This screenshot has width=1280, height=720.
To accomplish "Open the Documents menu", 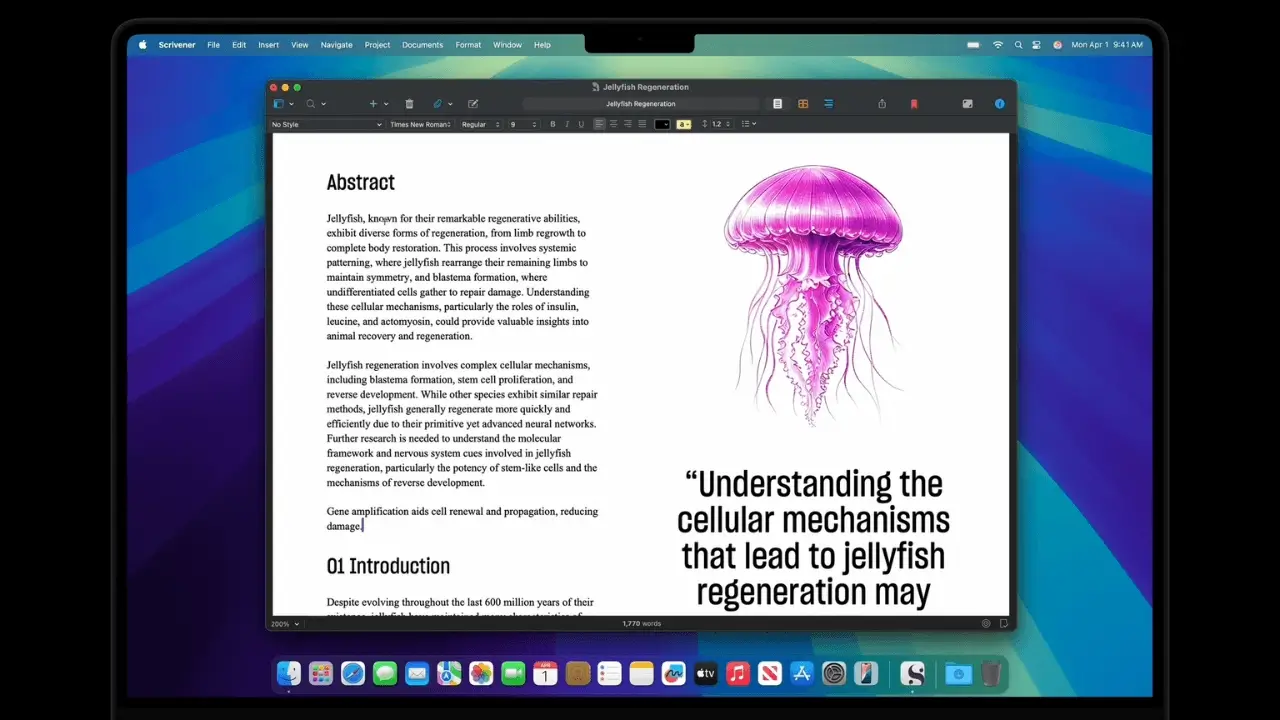I will point(422,44).
